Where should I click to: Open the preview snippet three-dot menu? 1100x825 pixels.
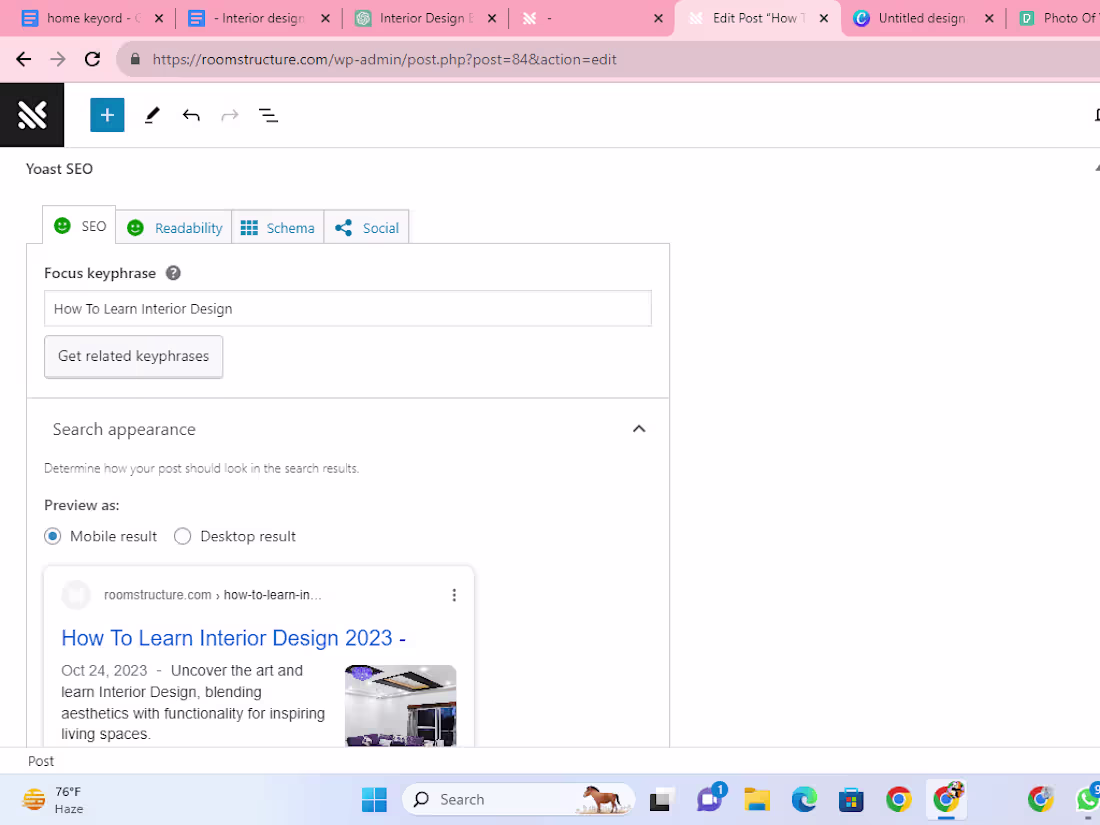(454, 594)
